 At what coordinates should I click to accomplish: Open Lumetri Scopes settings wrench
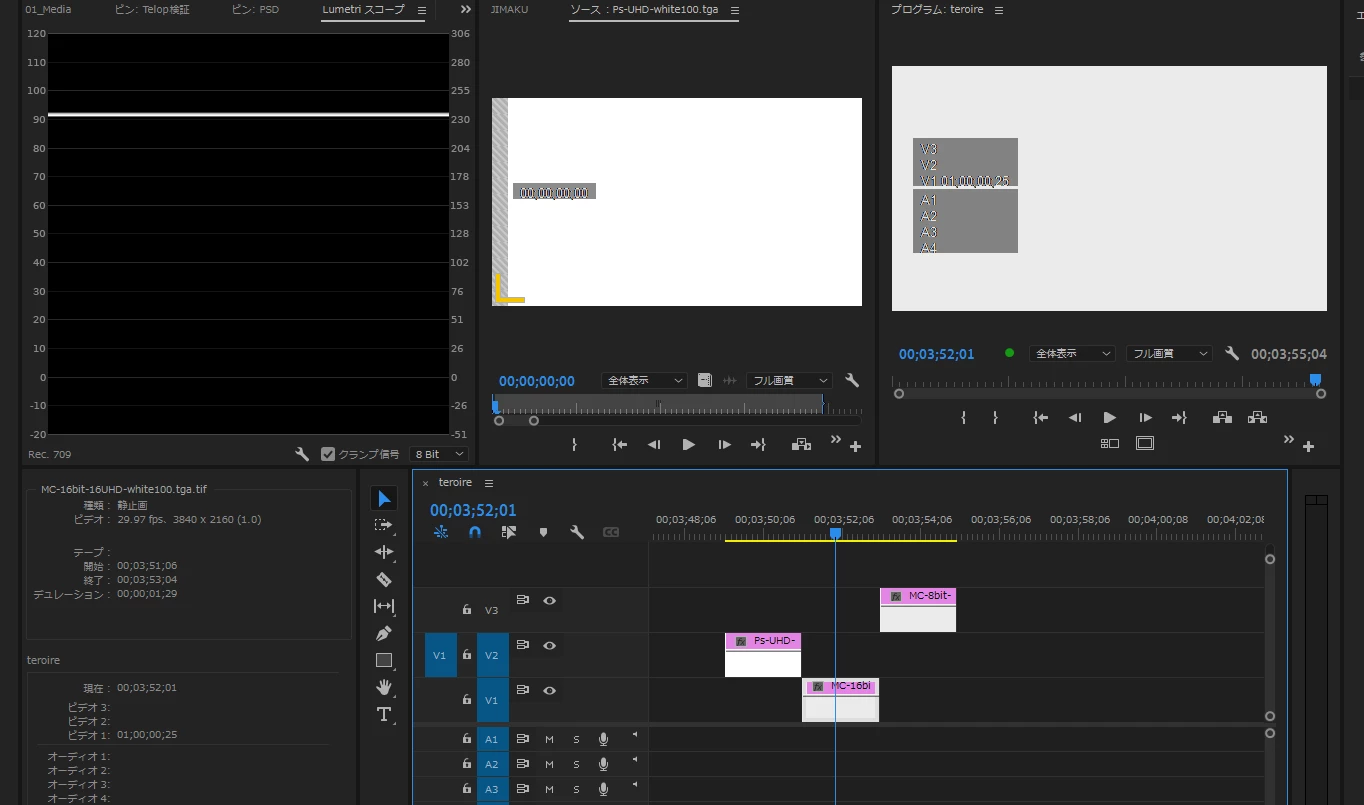(302, 454)
